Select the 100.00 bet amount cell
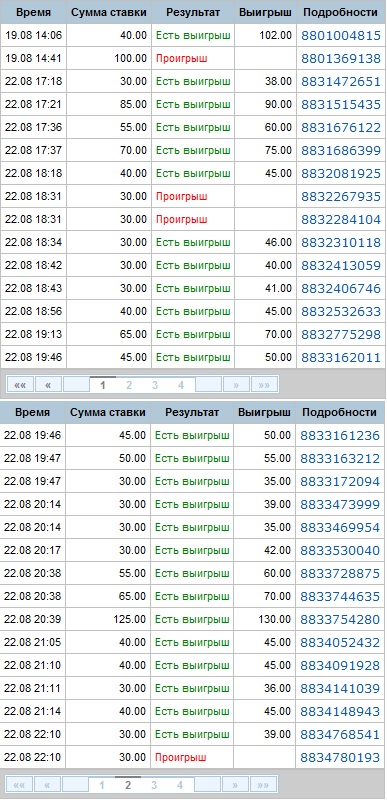Image resolution: width=387 pixels, height=802 pixels. pyautogui.click(x=109, y=59)
